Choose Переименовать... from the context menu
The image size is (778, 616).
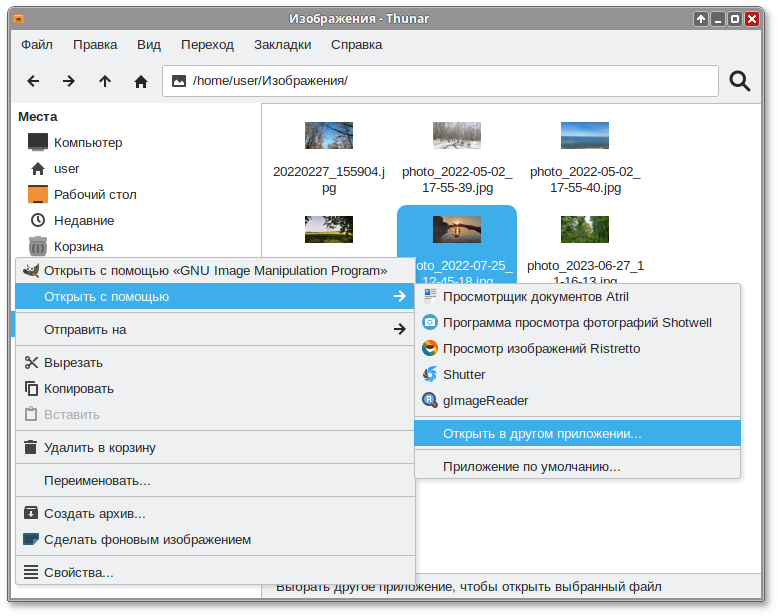pos(215,480)
